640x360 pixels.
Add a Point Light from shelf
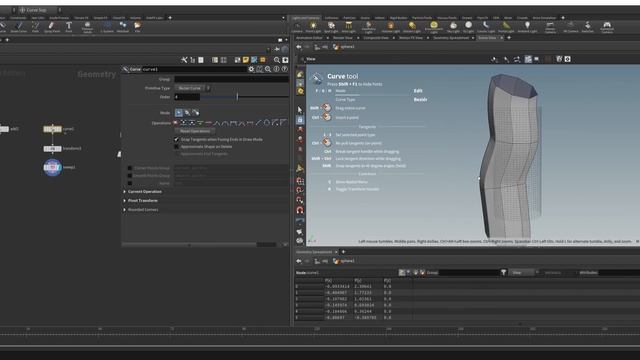[x=313, y=27]
